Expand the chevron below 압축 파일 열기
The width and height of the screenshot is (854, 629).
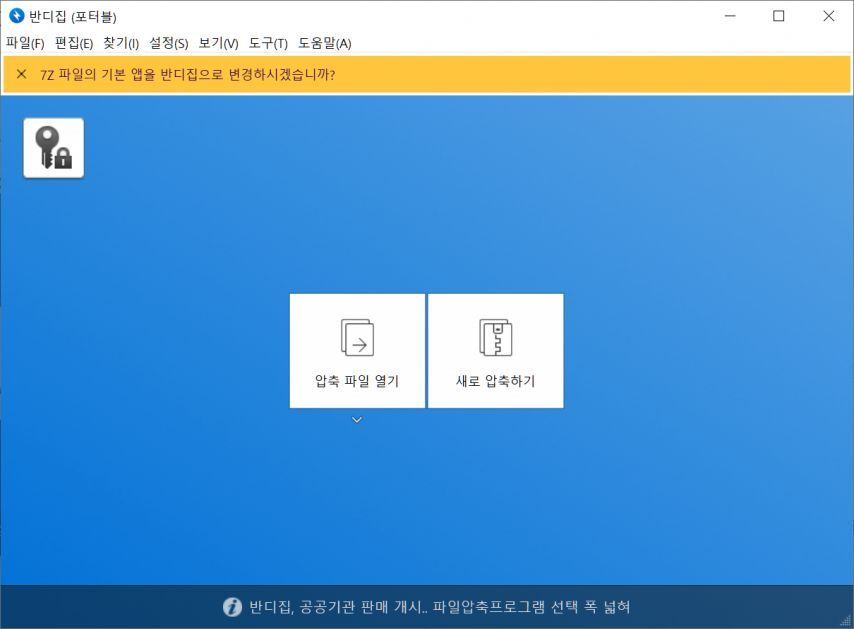[x=357, y=420]
